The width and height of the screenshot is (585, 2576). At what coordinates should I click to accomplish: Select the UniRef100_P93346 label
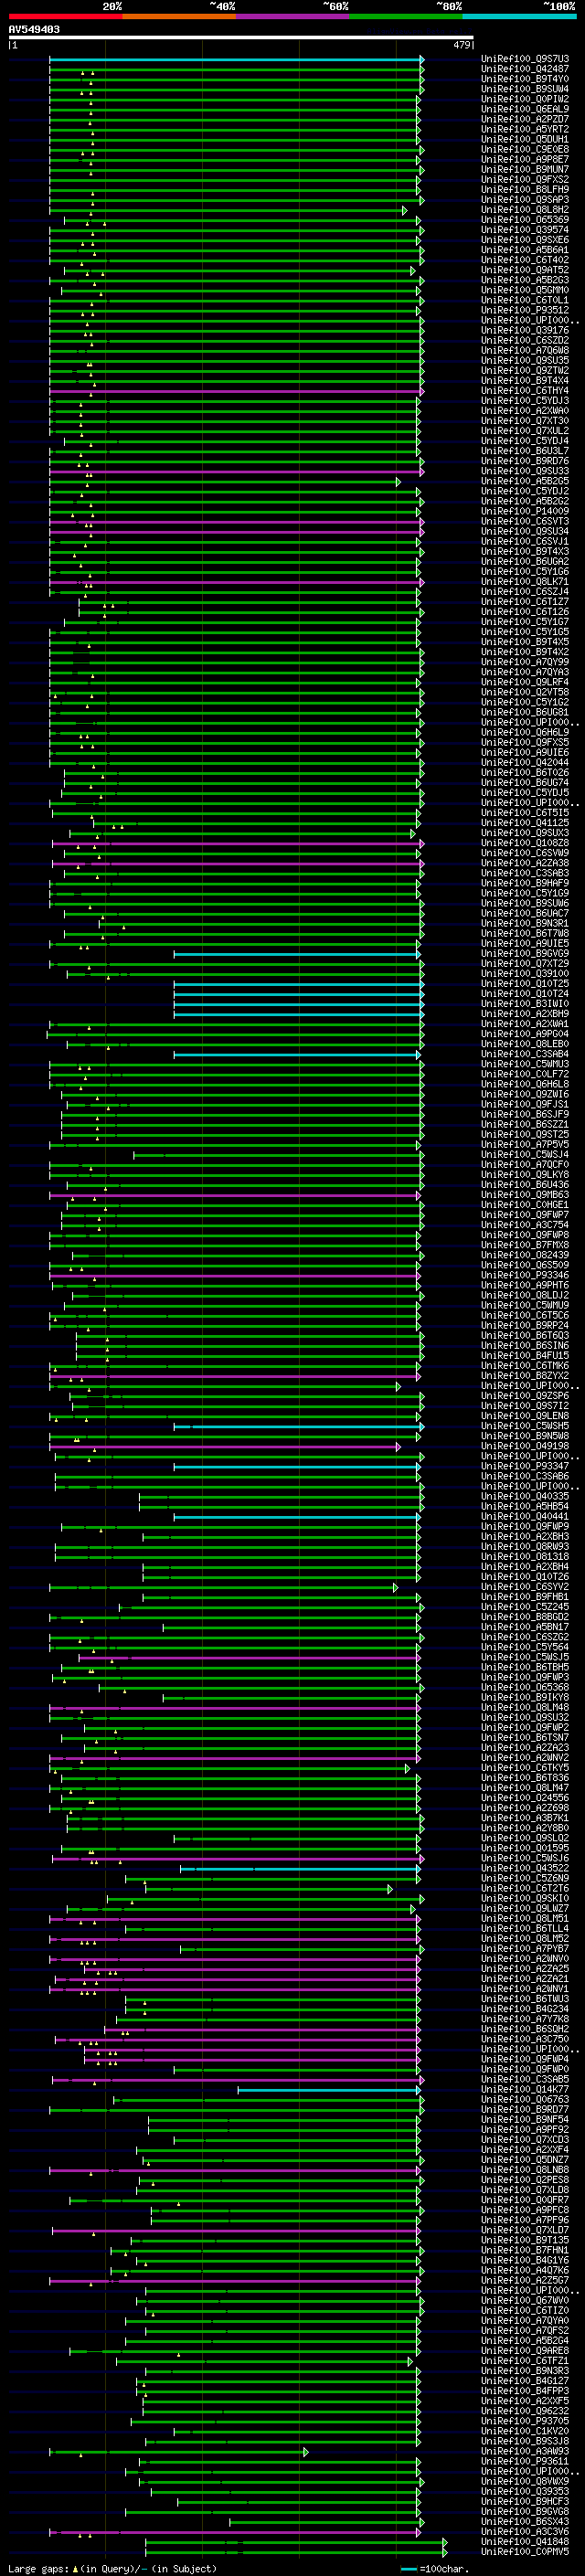(525, 1276)
